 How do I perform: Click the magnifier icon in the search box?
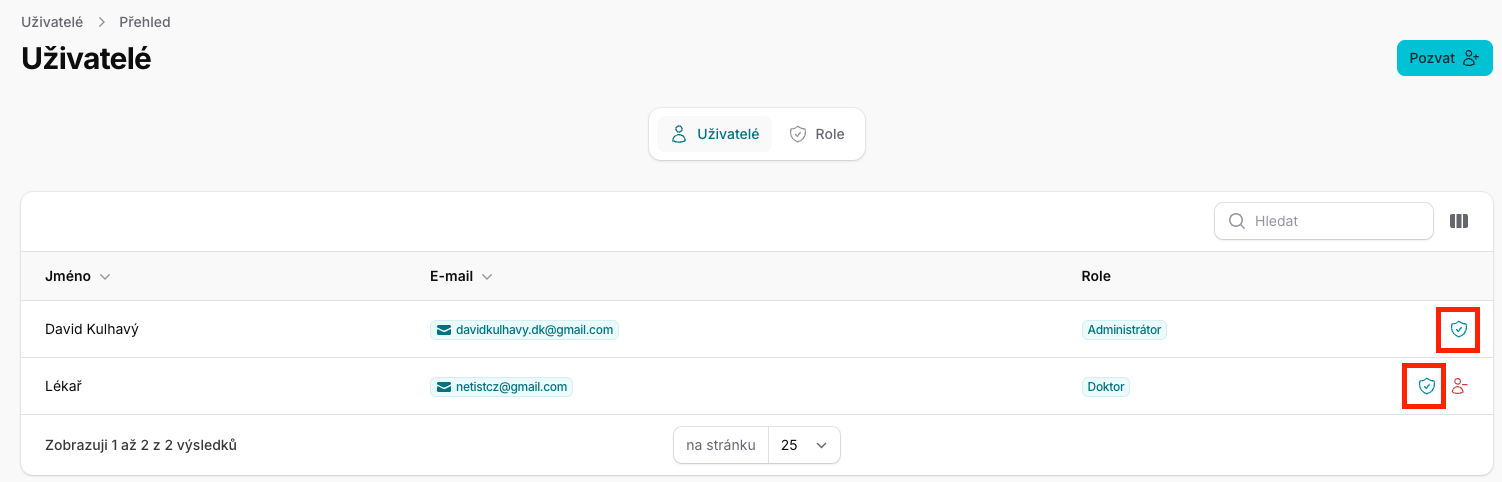click(1236, 221)
